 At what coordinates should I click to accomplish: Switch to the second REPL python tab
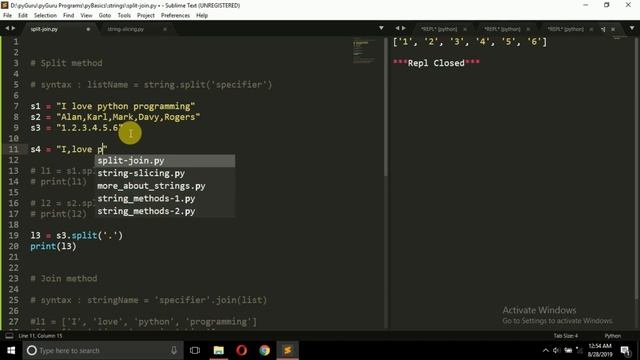pos(502,29)
